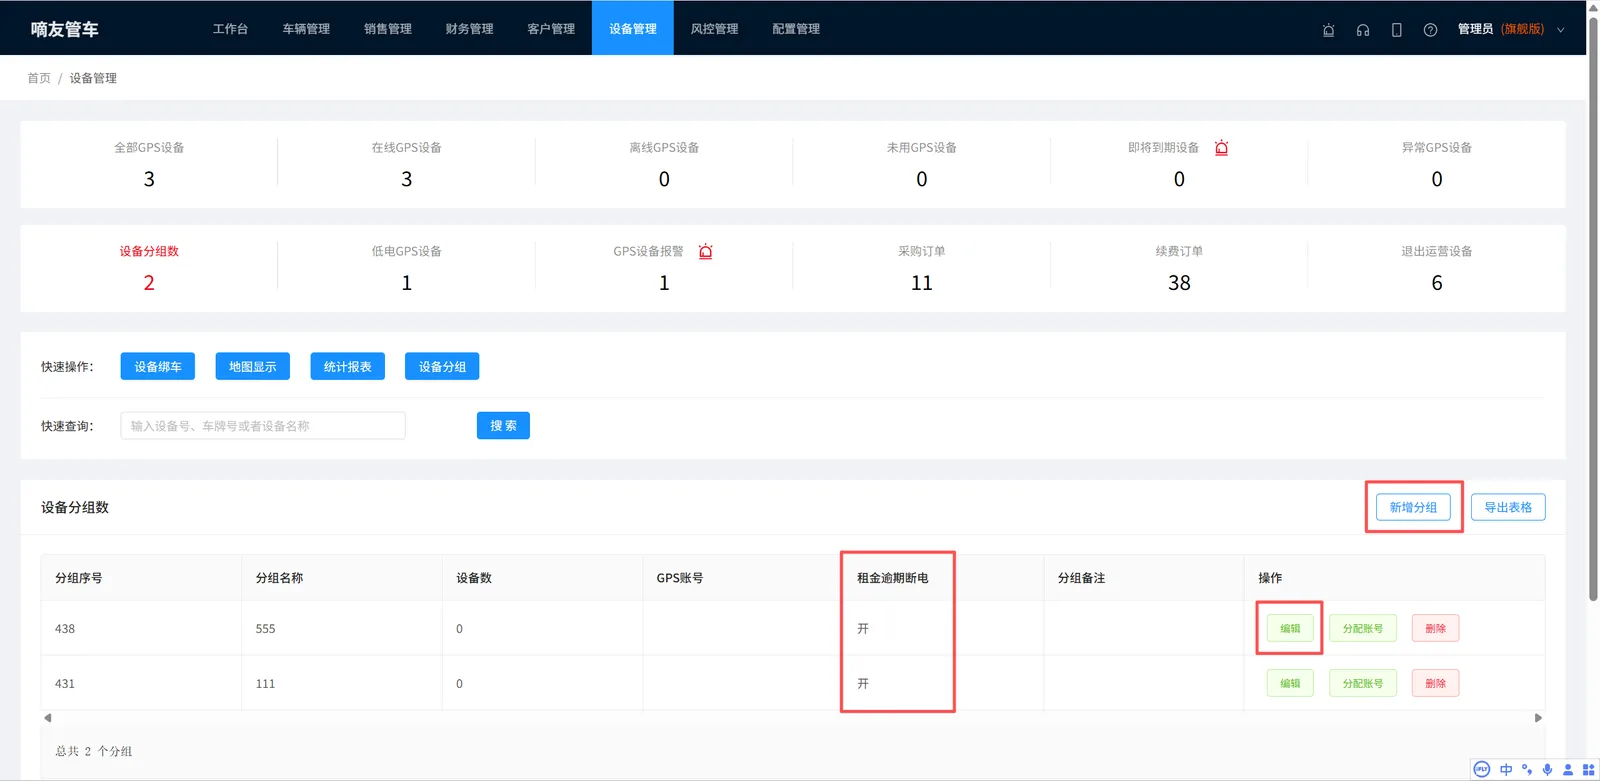This screenshot has width=1600, height=781.
Task: Click the alarm icon beside GPS设备报警
Action: tap(705, 252)
